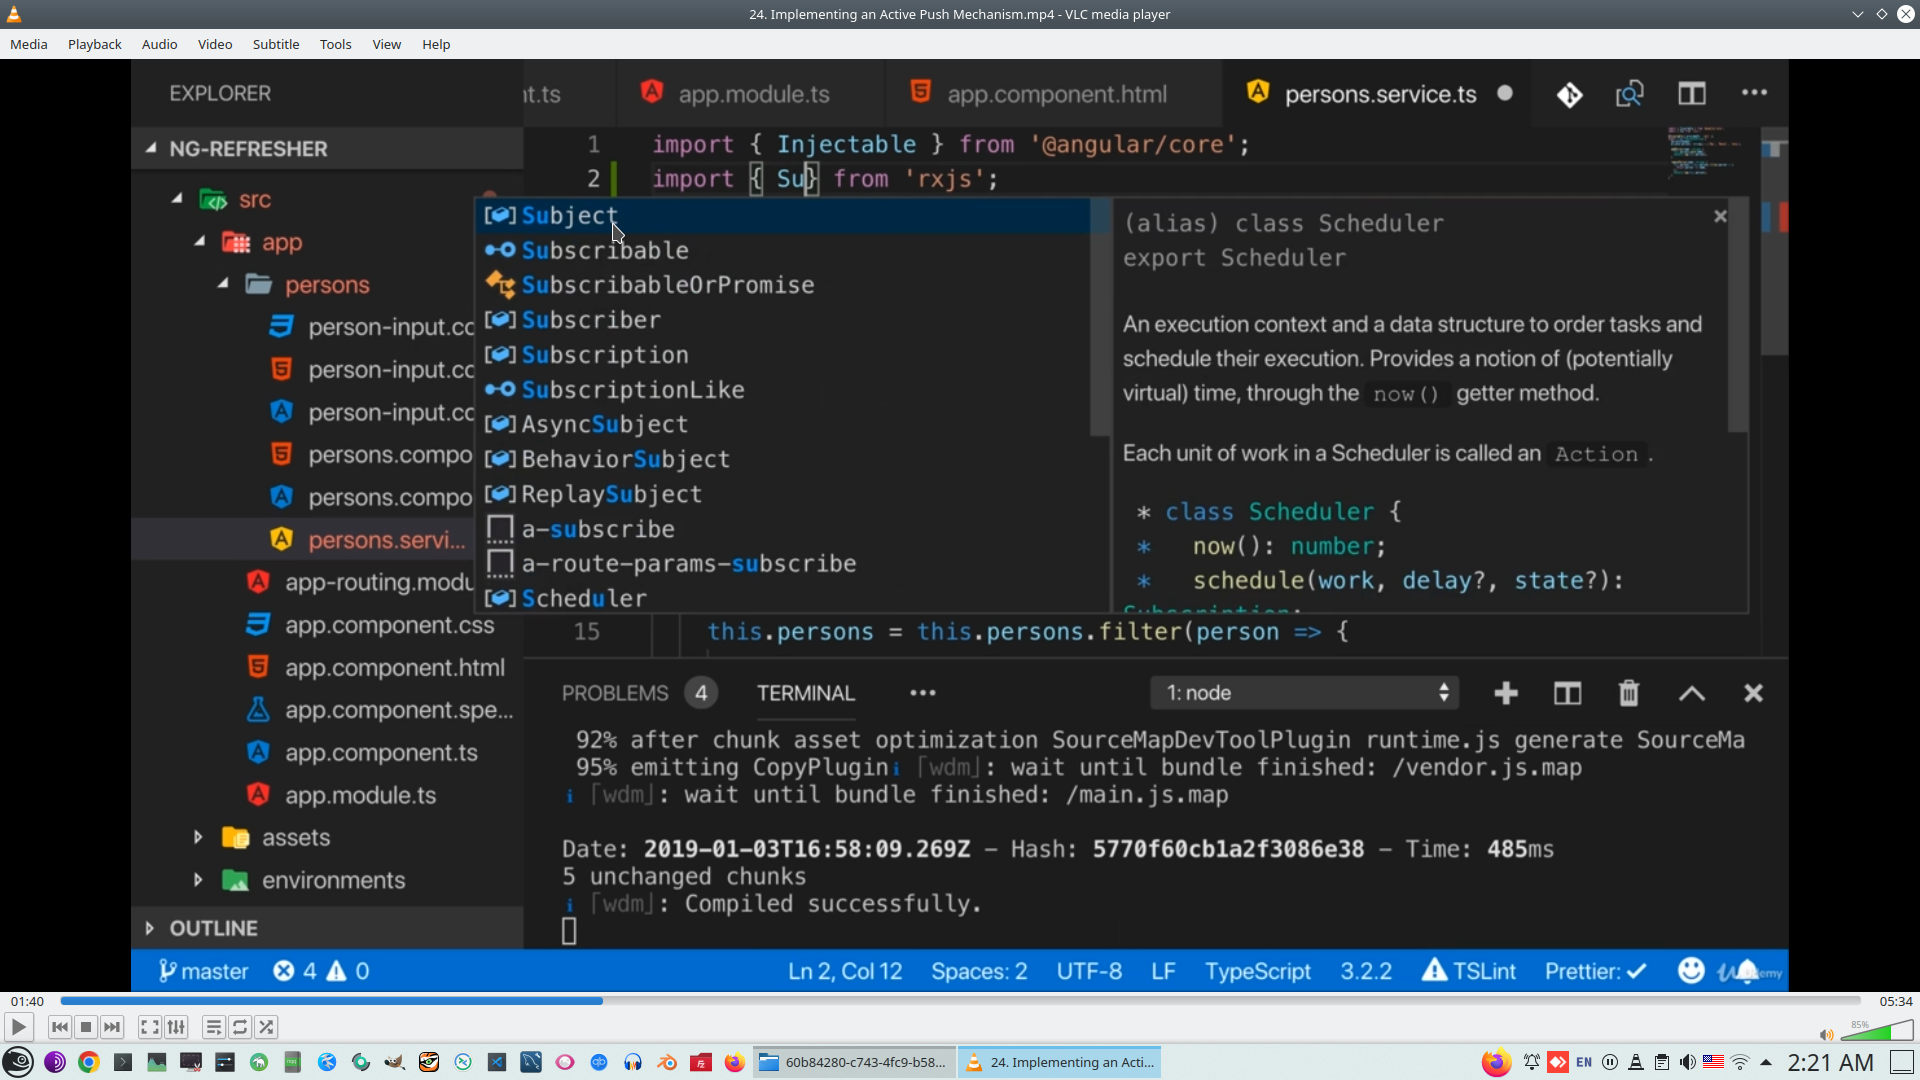The width and height of the screenshot is (1920, 1080).
Task: Toggle the playlist view
Action: pos(213,1027)
